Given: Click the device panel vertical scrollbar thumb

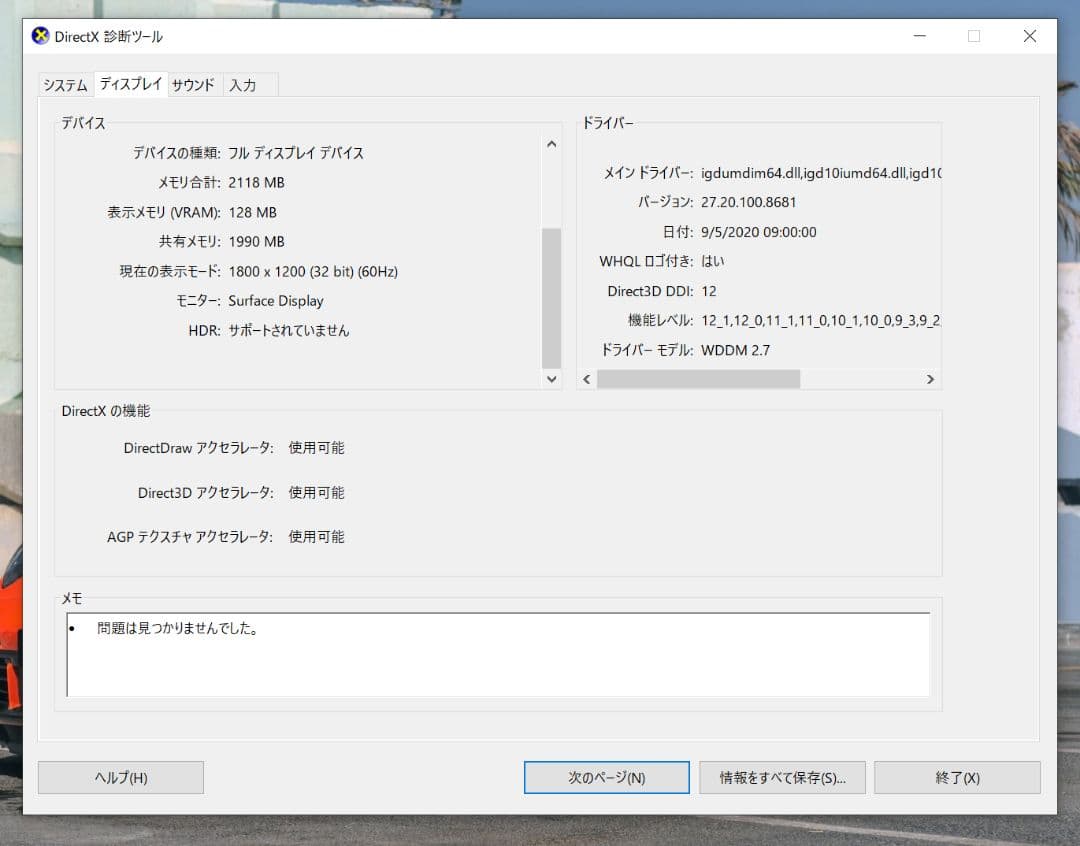Looking at the screenshot, I should [x=551, y=298].
